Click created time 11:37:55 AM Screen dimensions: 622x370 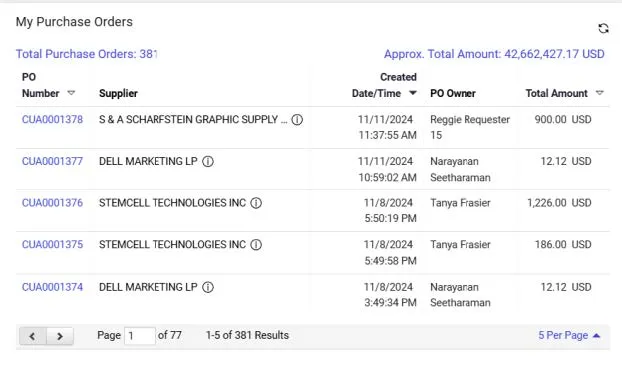point(388,135)
